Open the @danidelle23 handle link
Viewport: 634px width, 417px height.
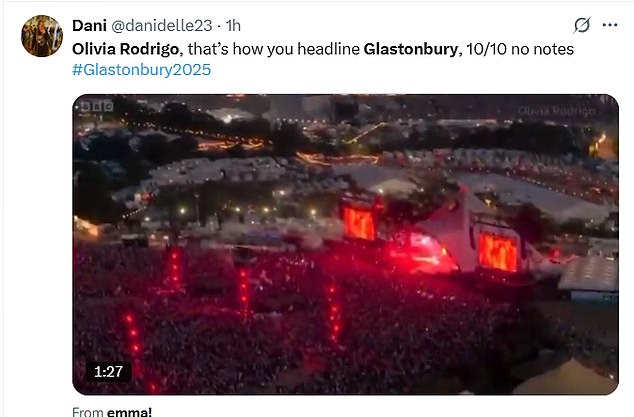point(161,25)
